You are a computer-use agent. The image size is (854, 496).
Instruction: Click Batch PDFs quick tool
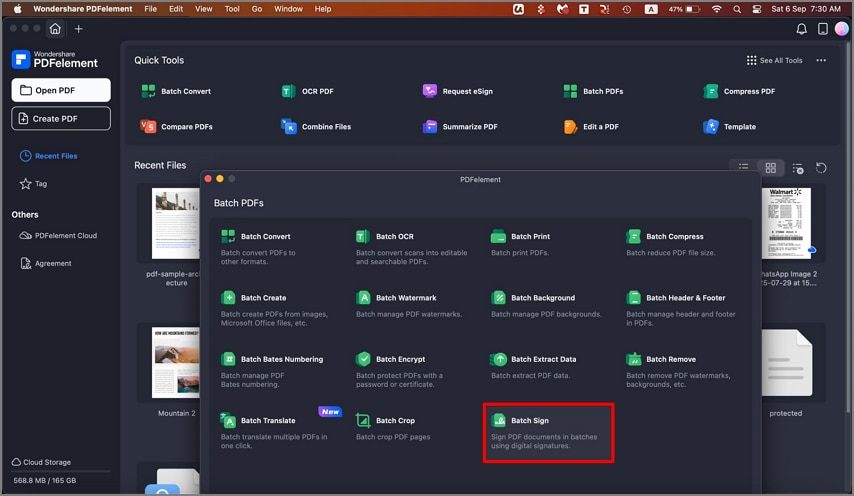pos(593,91)
